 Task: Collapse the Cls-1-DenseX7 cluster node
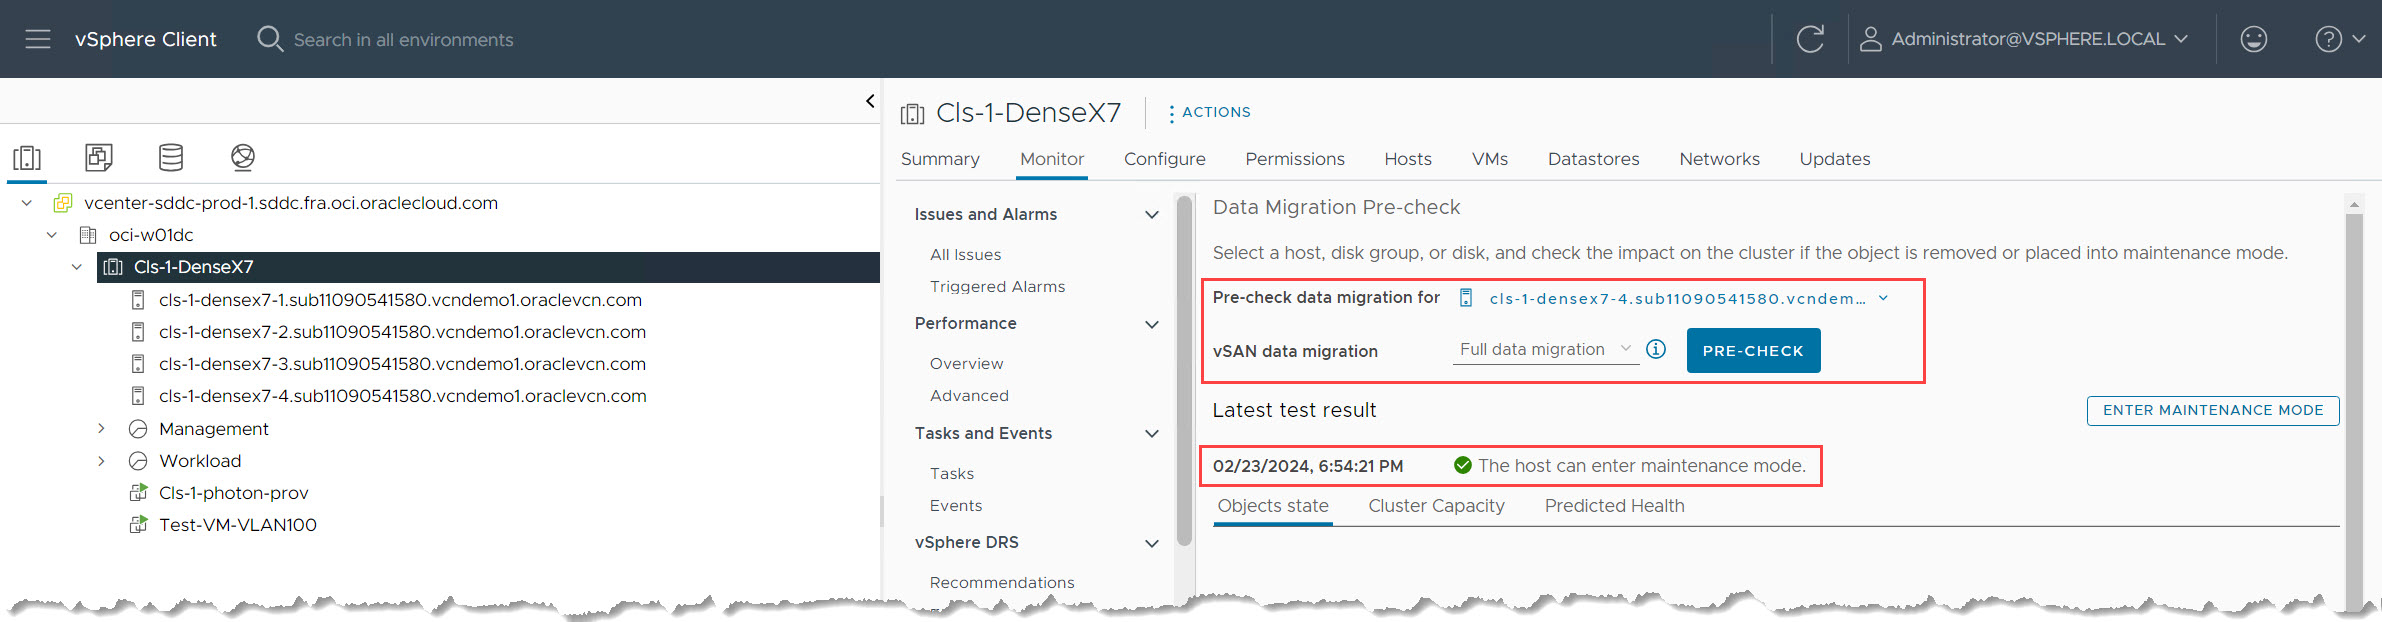coord(77,267)
